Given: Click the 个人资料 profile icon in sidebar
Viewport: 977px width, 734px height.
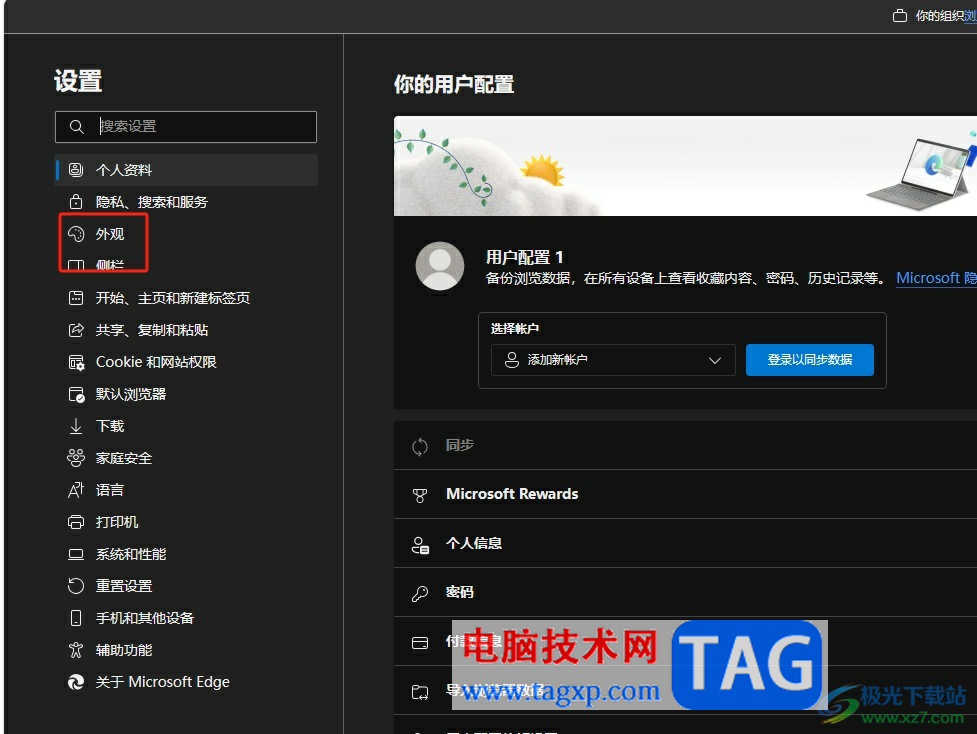Looking at the screenshot, I should coord(75,169).
